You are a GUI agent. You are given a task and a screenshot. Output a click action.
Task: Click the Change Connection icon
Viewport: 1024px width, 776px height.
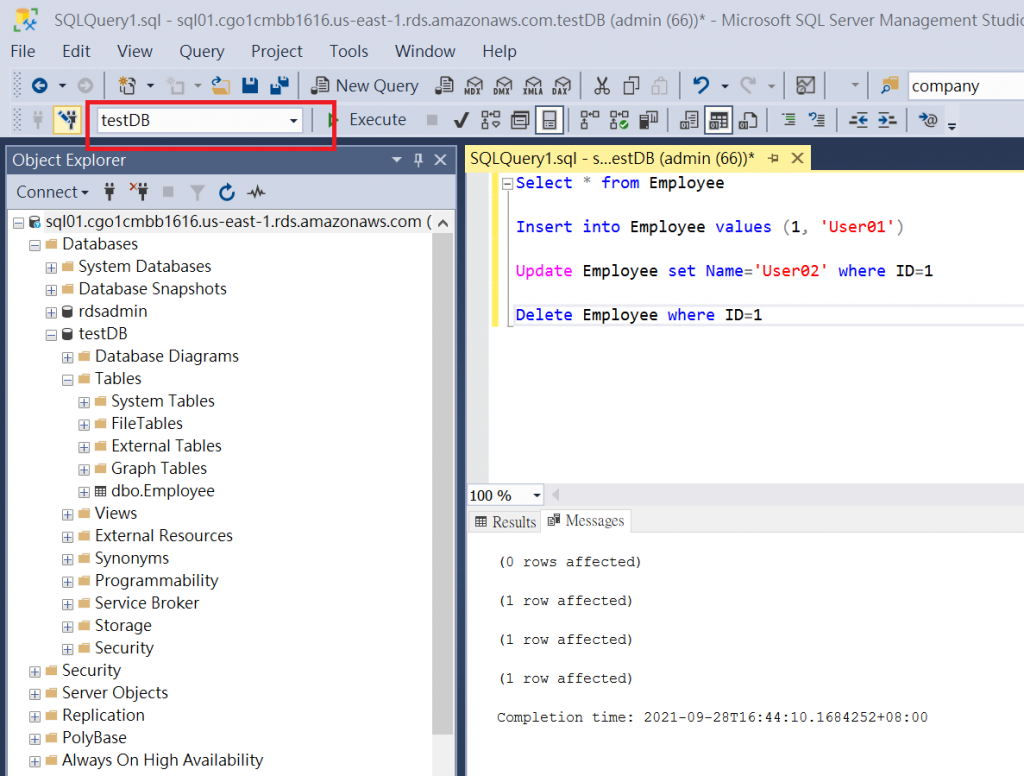click(67, 120)
